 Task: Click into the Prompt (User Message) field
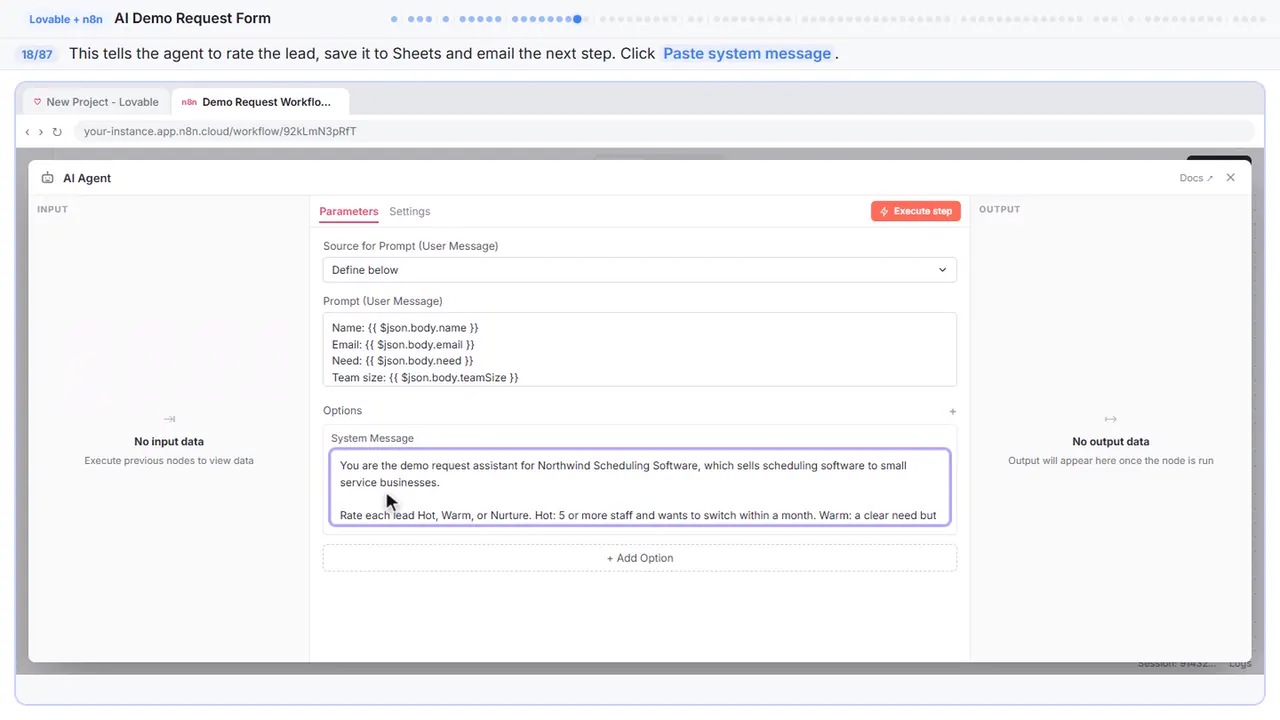(x=640, y=349)
